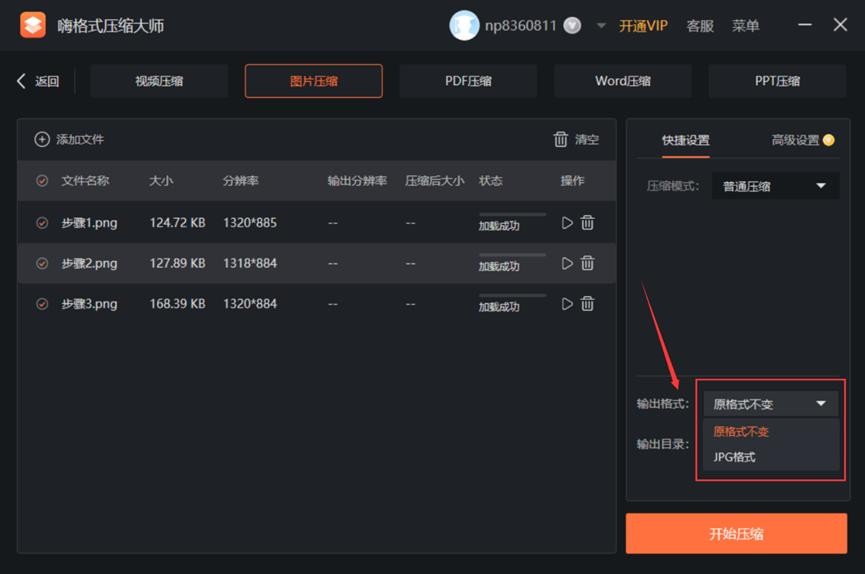Click the play icon for 步骤2.png
The height and width of the screenshot is (574, 865).
(567, 263)
